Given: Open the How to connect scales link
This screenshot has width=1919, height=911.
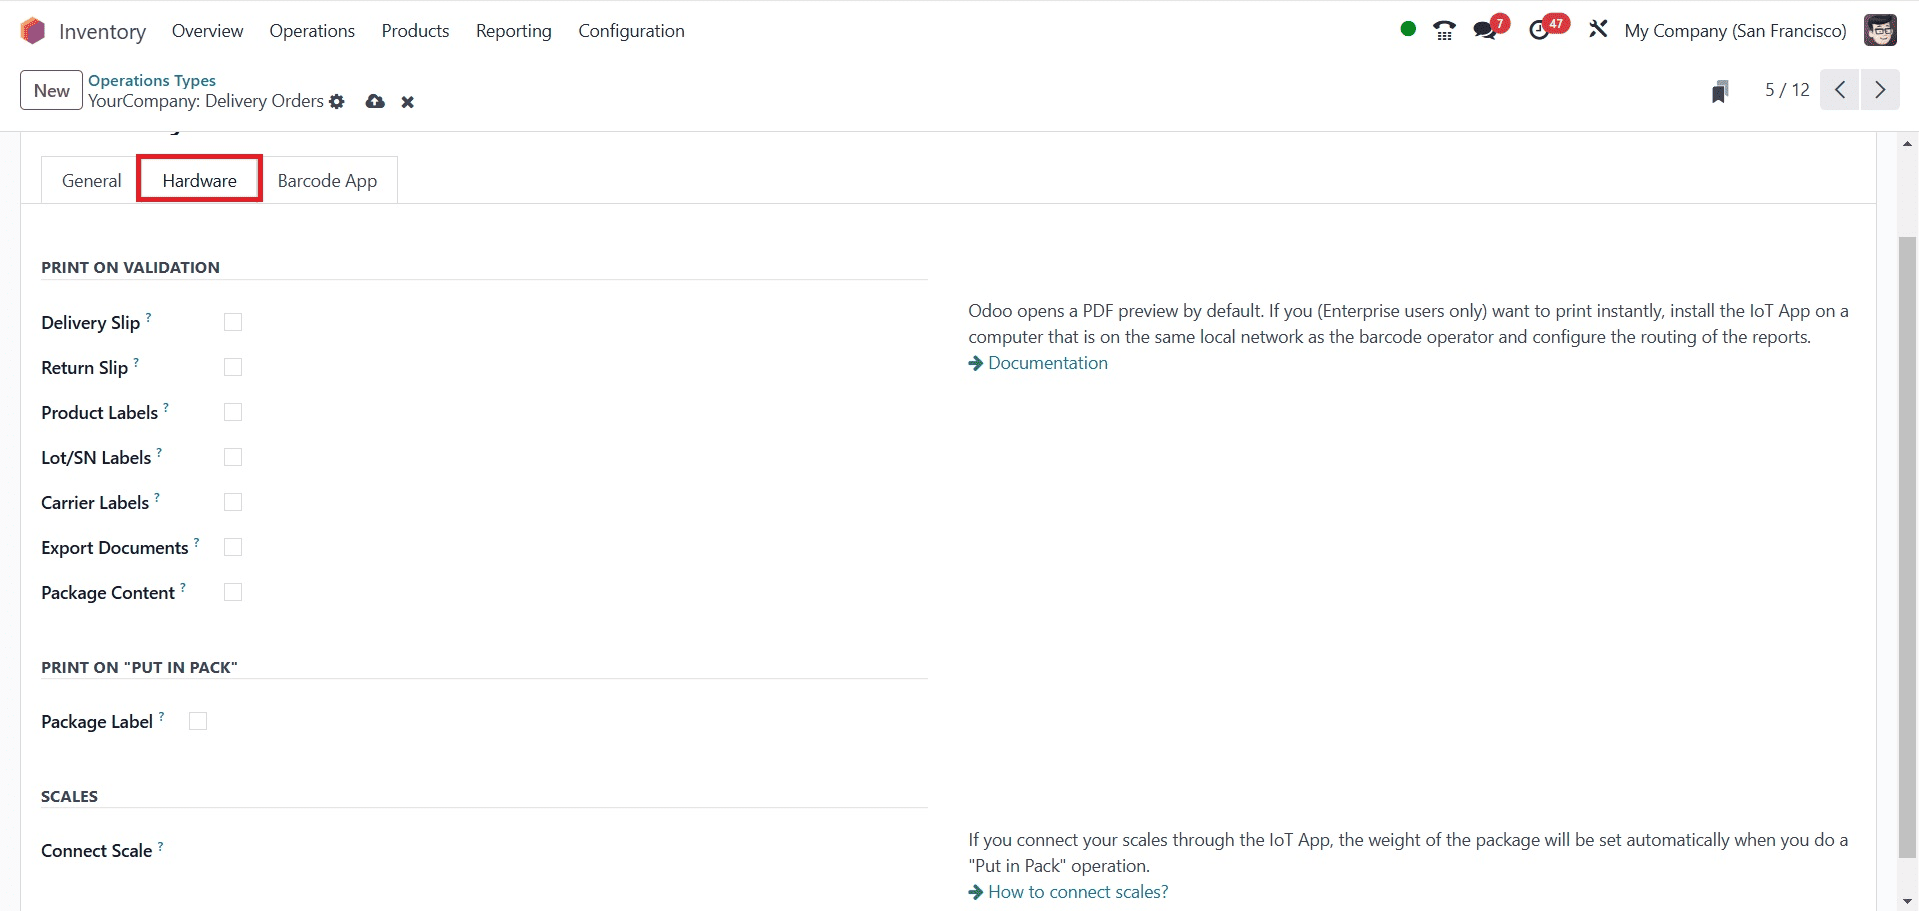Looking at the screenshot, I should pos(1077,892).
